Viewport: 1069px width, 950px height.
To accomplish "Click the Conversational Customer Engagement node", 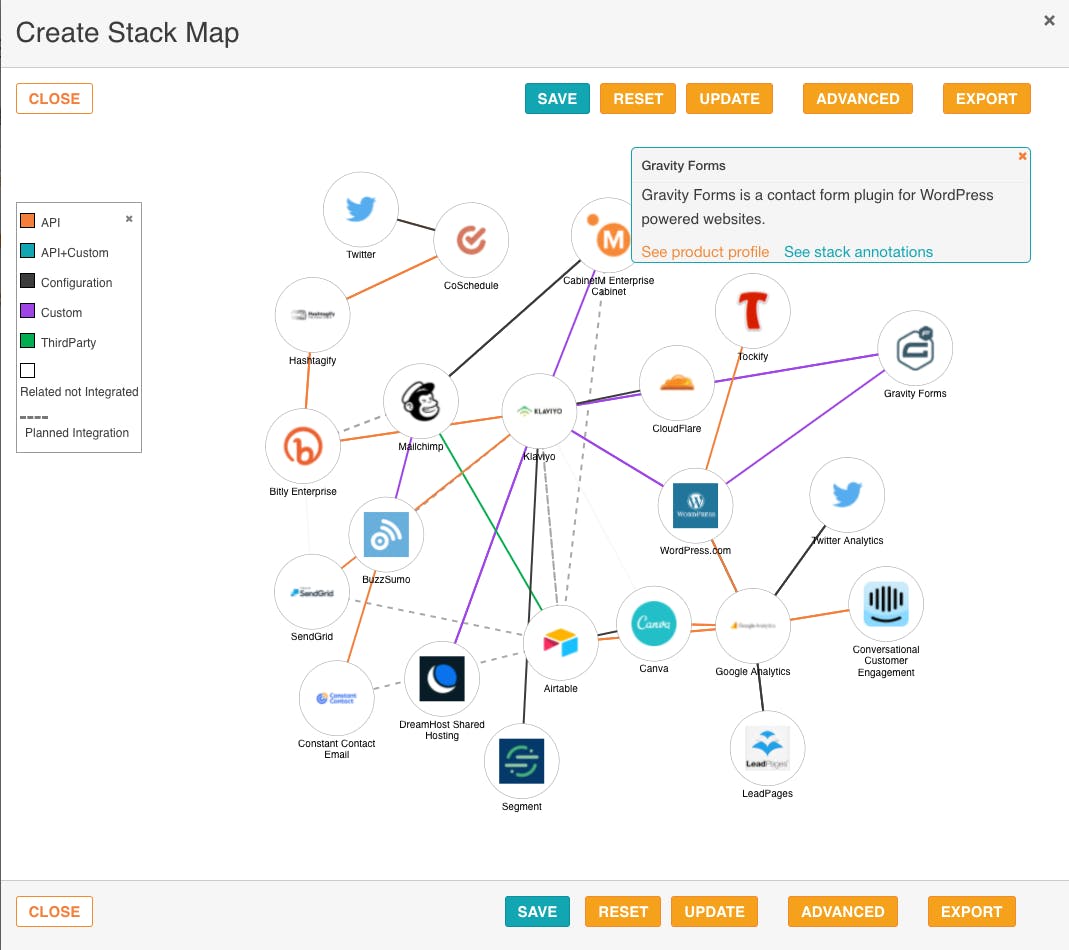I will [x=886, y=604].
